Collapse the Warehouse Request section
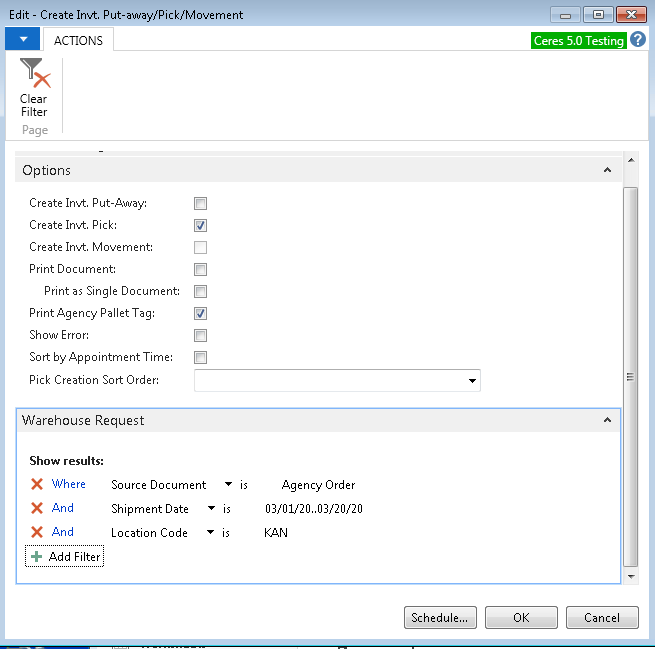Screen dimensions: 655x649 (607, 421)
